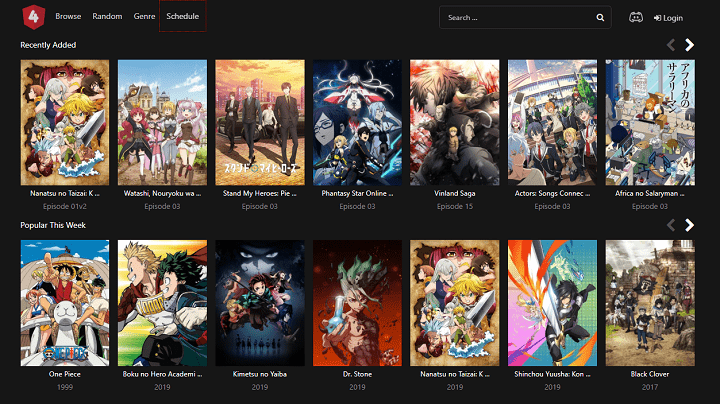Open Black Clover poster
Screen dimensions: 720x404
650,303
